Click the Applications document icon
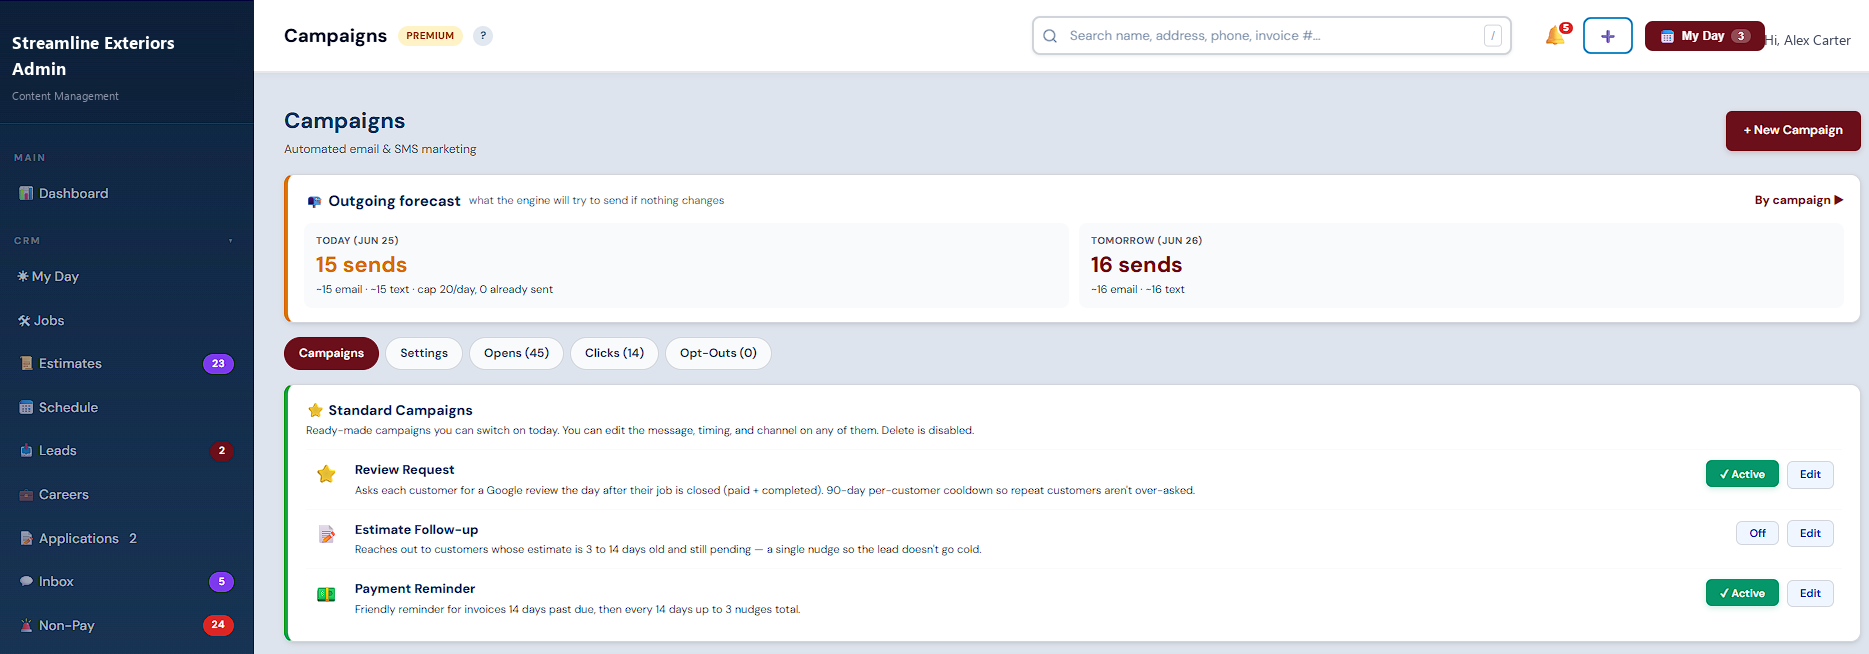1869x654 pixels. 26,538
